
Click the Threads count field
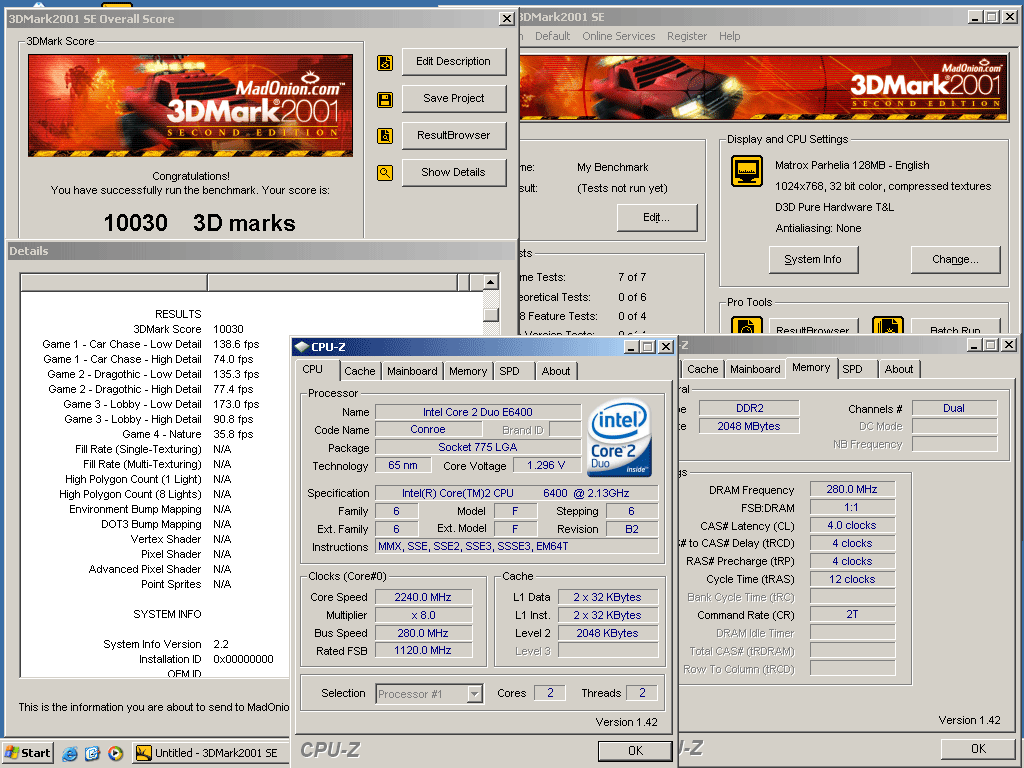(x=642, y=693)
